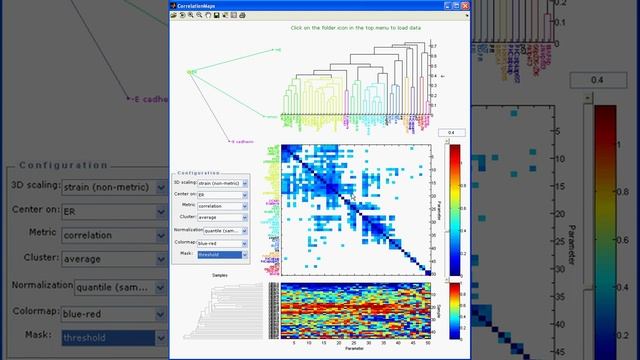Select the Pan hand tool
The width and height of the screenshot is (640, 360).
208,16
